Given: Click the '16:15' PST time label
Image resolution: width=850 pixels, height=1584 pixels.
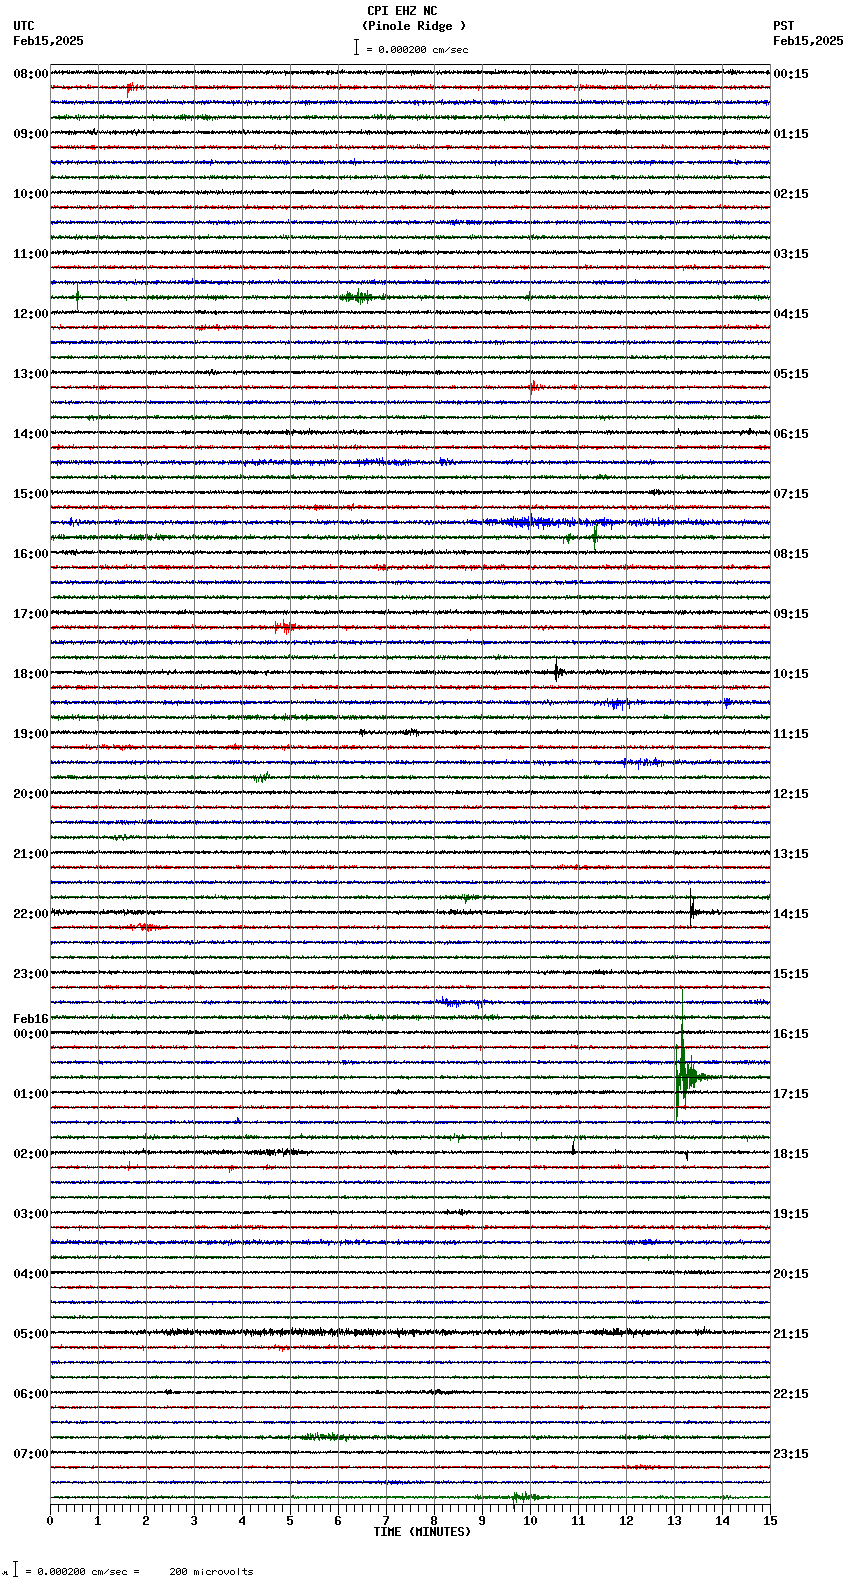Looking at the screenshot, I should (791, 1034).
